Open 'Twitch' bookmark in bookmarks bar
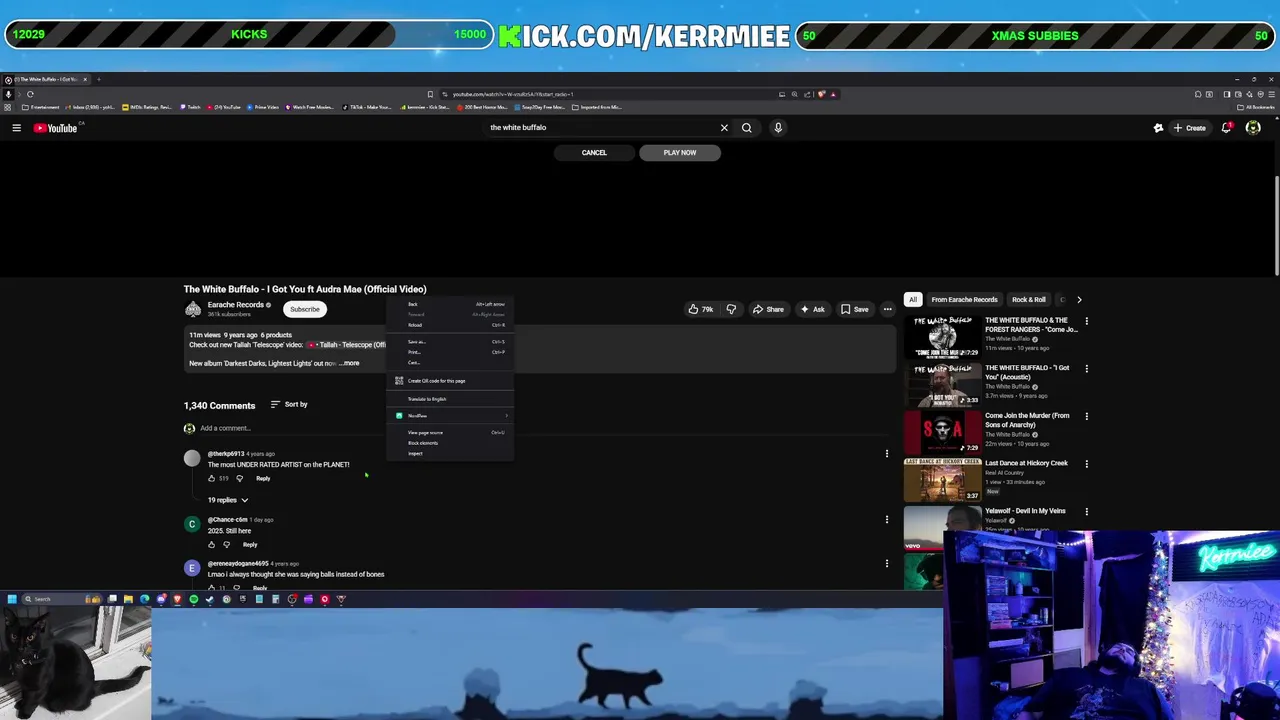The height and width of the screenshot is (720, 1280). (191, 107)
